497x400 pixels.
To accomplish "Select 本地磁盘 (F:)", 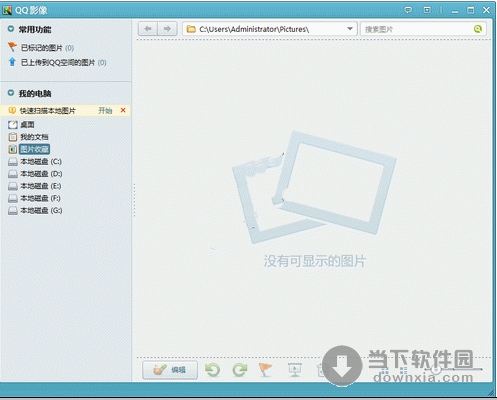I will click(x=40, y=198).
